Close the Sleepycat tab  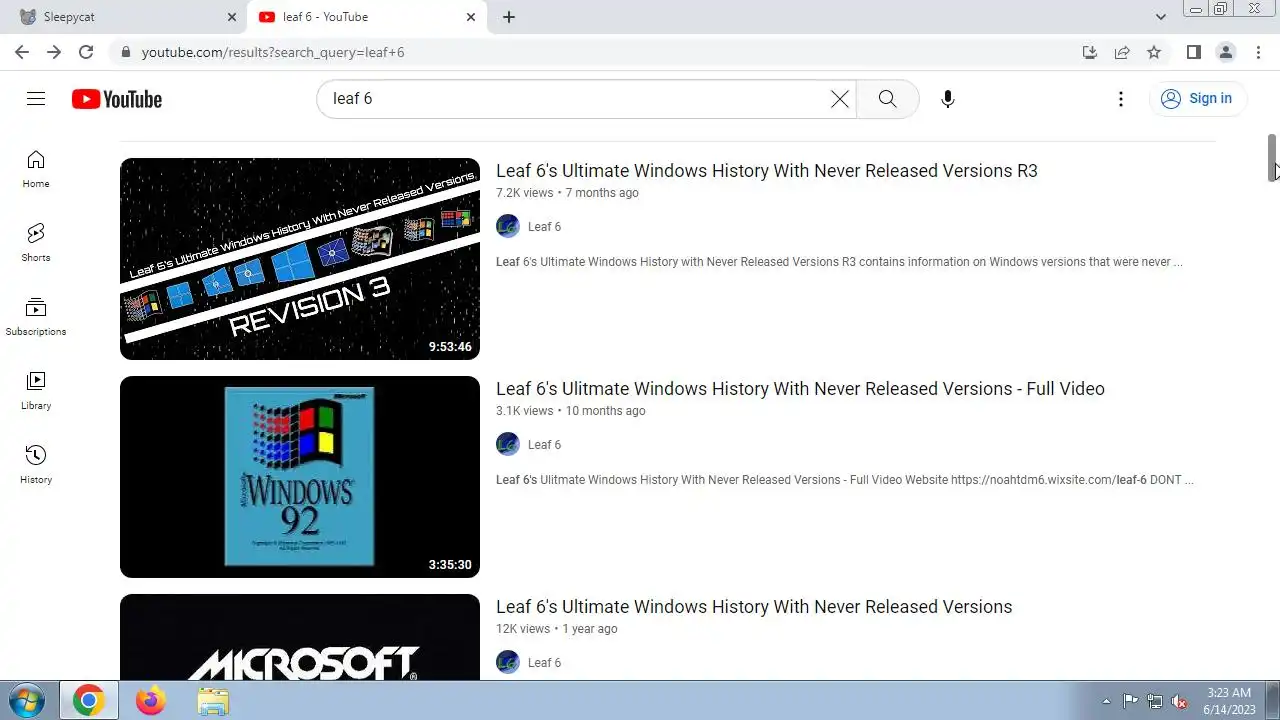click(232, 17)
